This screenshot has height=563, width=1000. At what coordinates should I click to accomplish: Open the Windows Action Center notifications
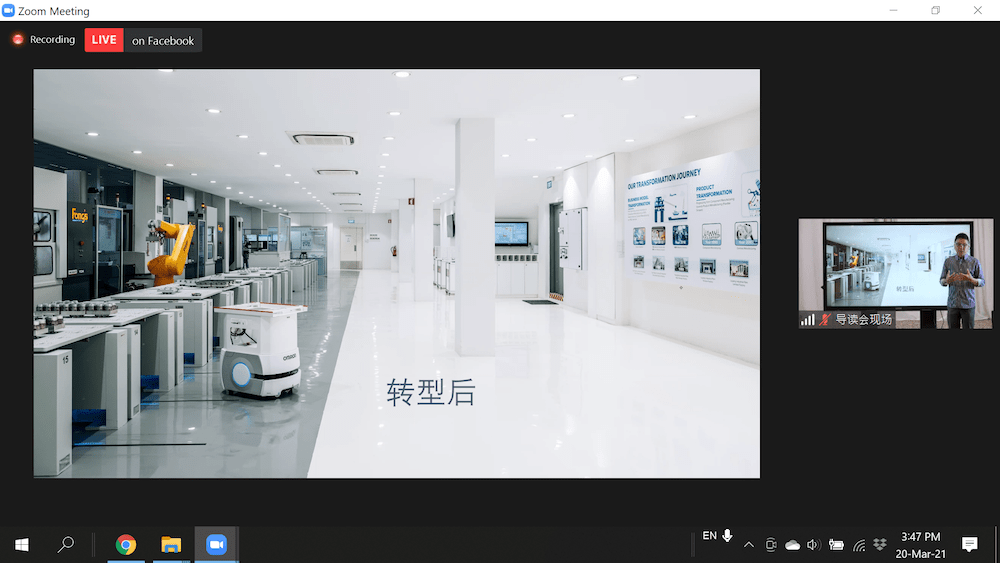point(969,545)
